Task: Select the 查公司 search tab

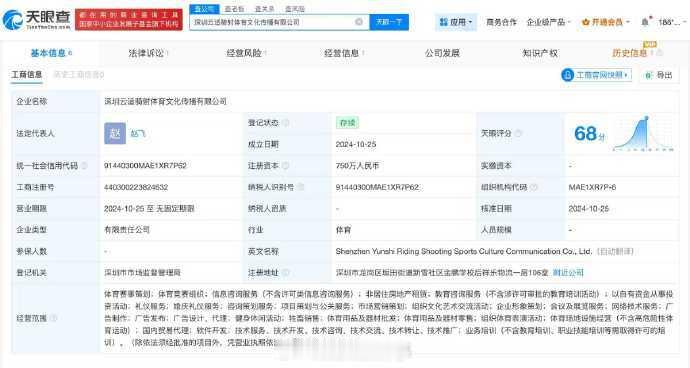Action: coord(204,9)
